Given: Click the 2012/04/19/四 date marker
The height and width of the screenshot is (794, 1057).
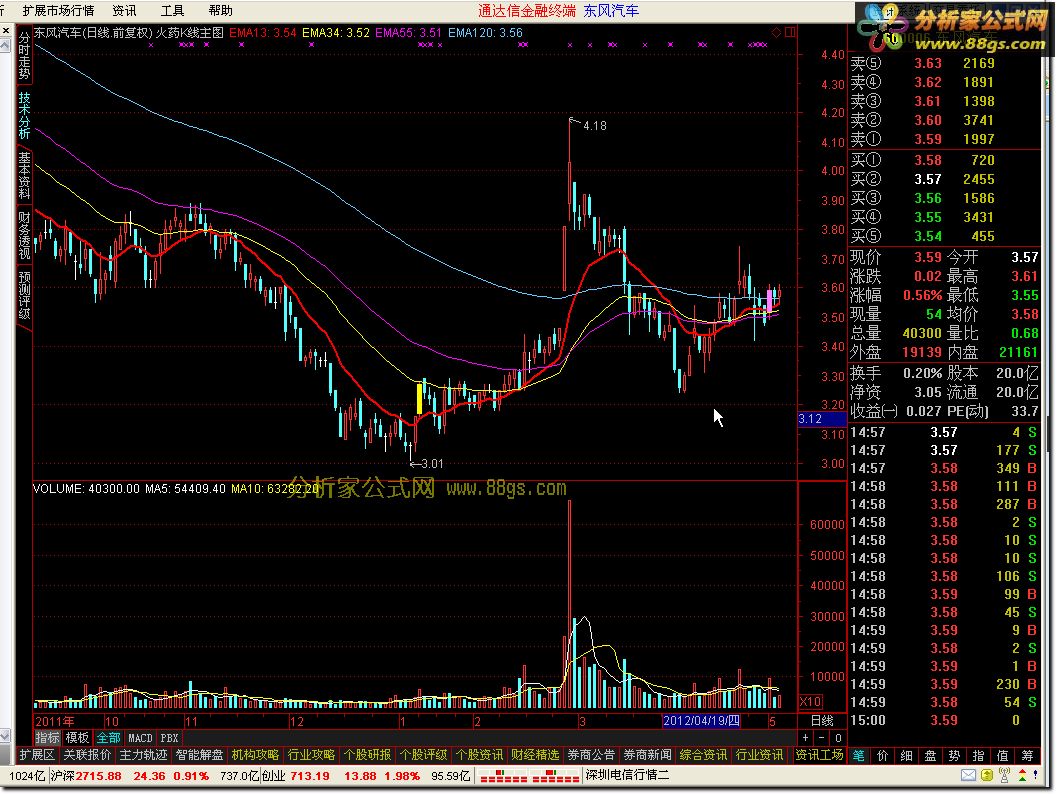Looking at the screenshot, I should coord(701,721).
